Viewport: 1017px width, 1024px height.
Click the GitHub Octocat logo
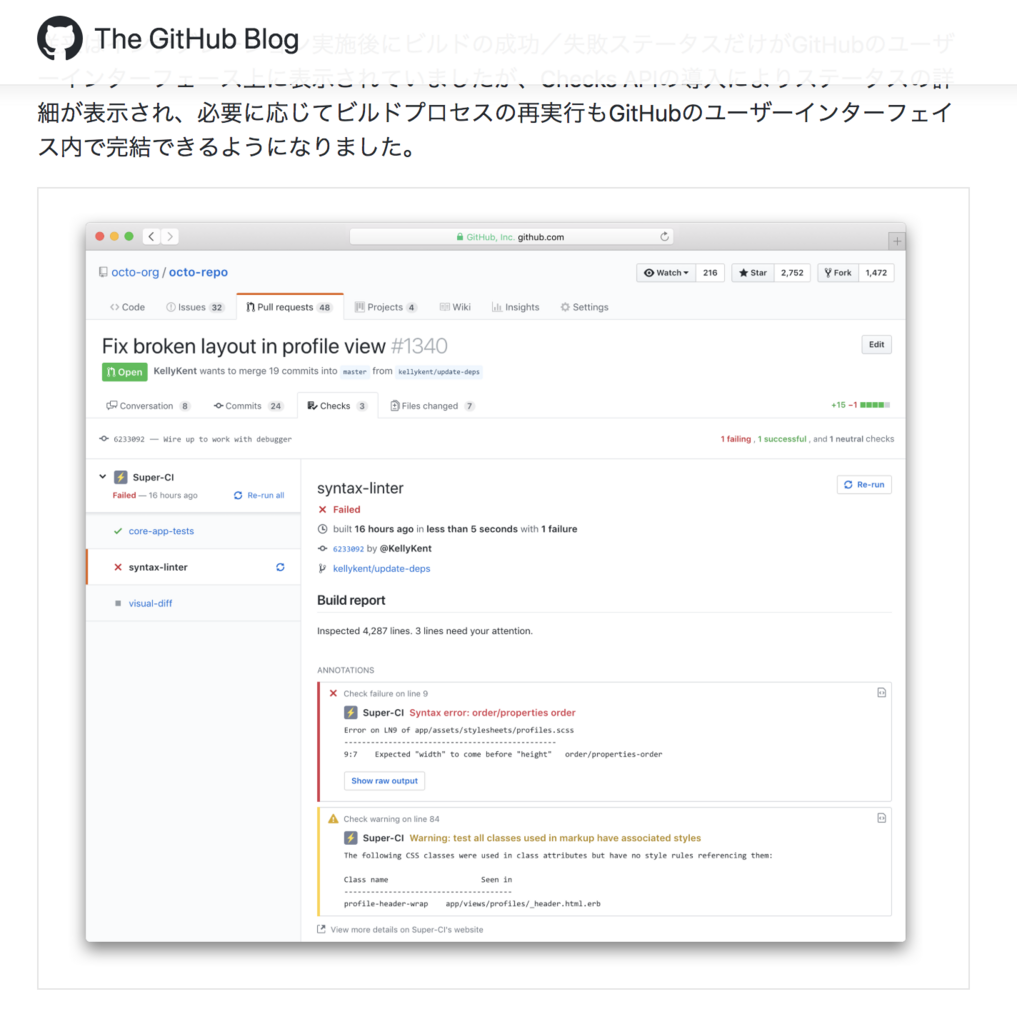click(x=59, y=38)
